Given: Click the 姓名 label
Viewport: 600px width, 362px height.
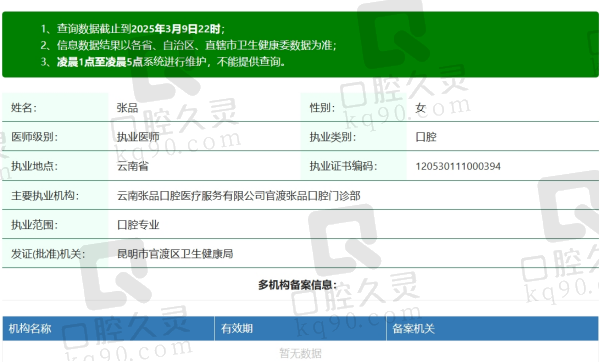Looking at the screenshot, I should (24, 108).
